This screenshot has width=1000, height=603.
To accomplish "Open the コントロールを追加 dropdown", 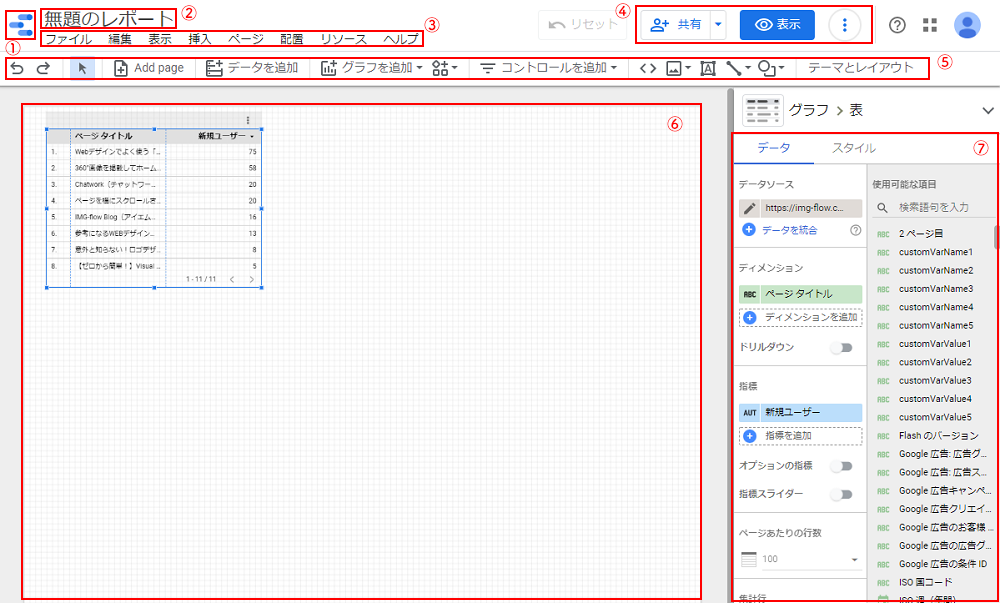I will pos(547,68).
